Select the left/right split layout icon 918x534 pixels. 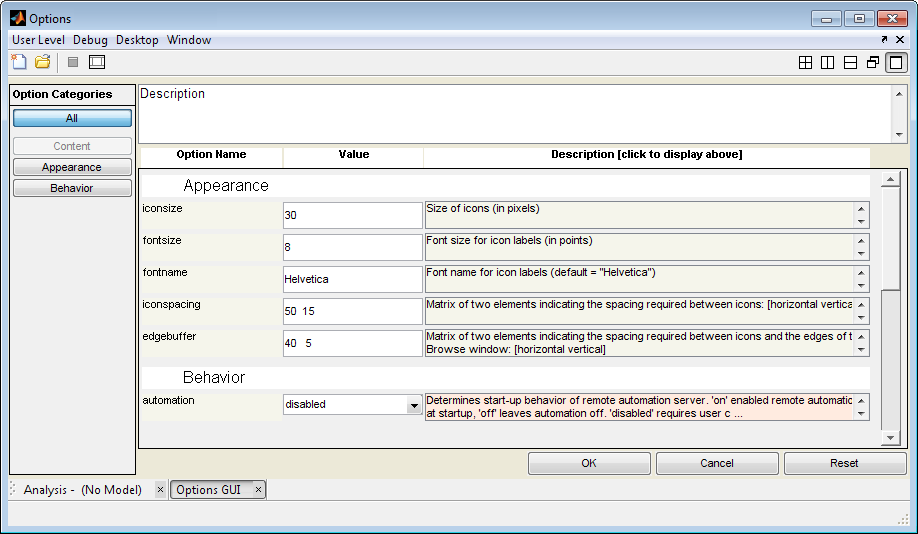point(827,63)
